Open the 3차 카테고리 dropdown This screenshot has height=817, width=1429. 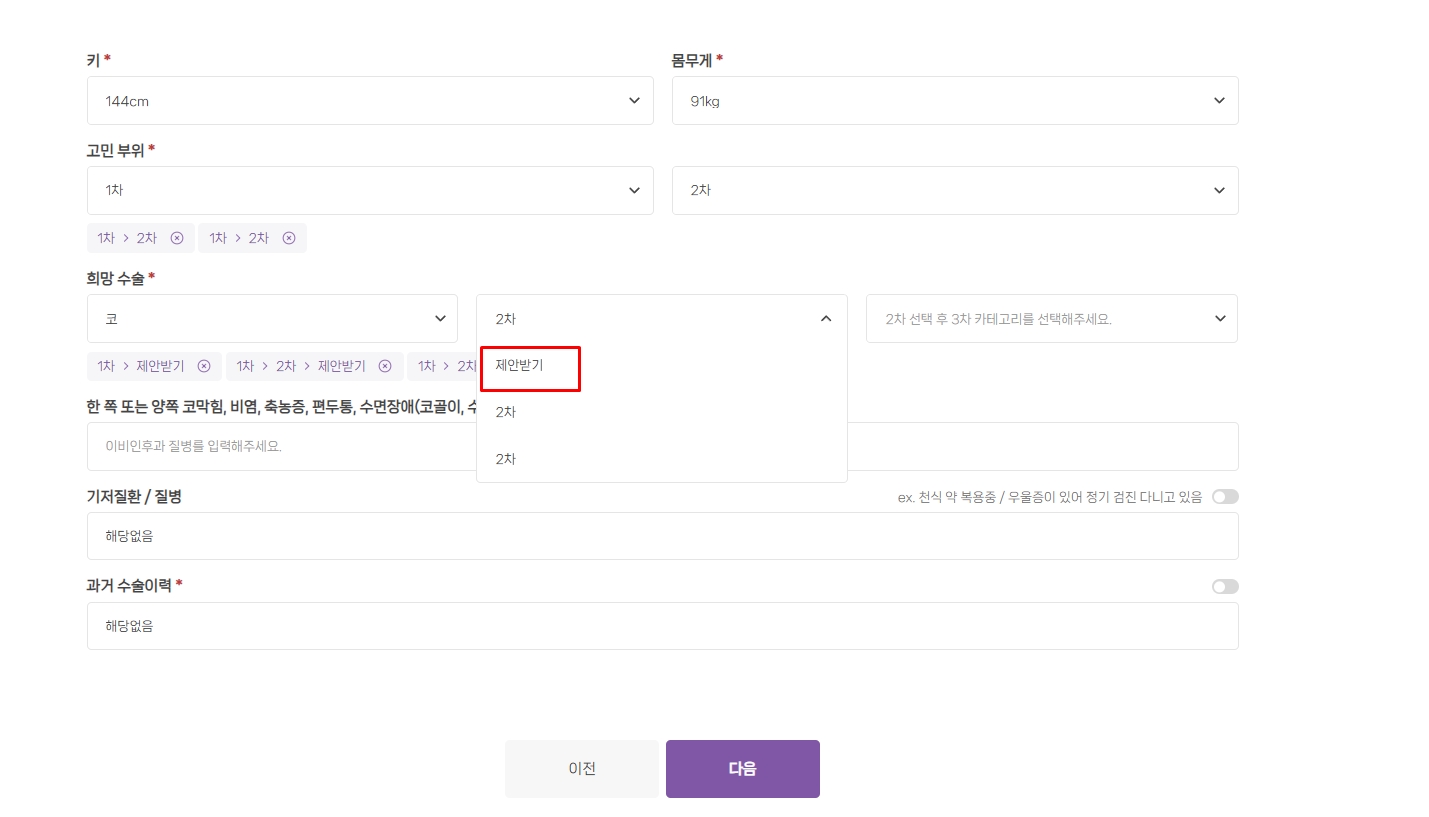(x=1052, y=319)
